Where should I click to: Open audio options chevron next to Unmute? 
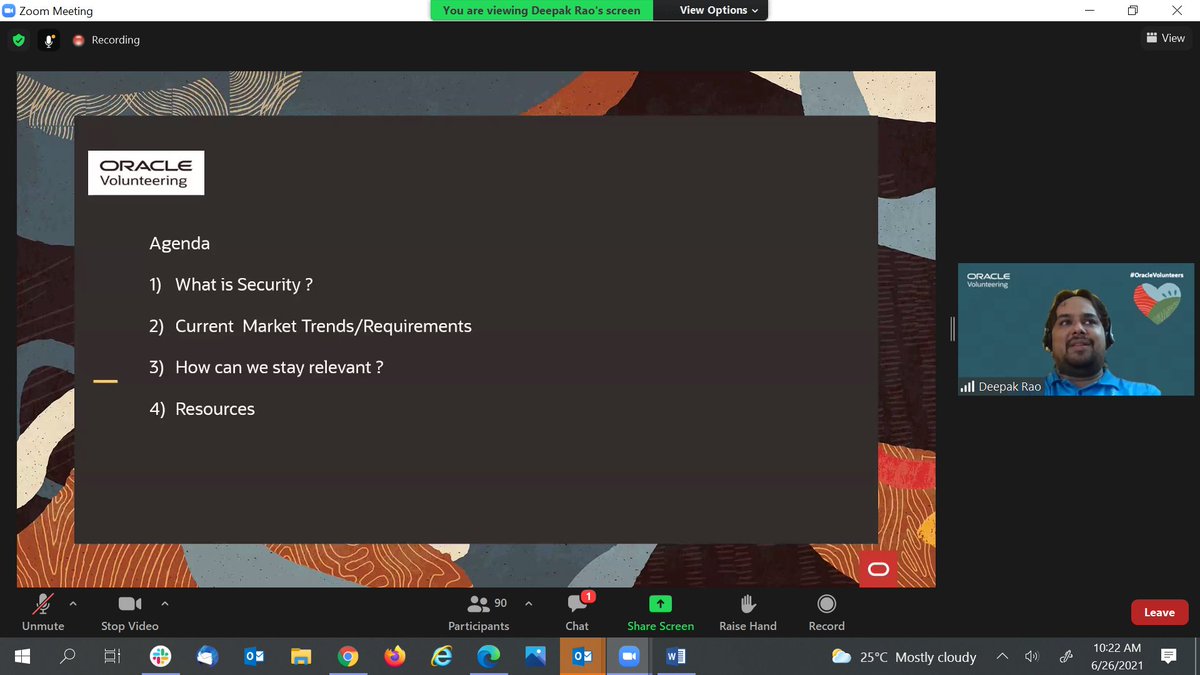click(72, 603)
